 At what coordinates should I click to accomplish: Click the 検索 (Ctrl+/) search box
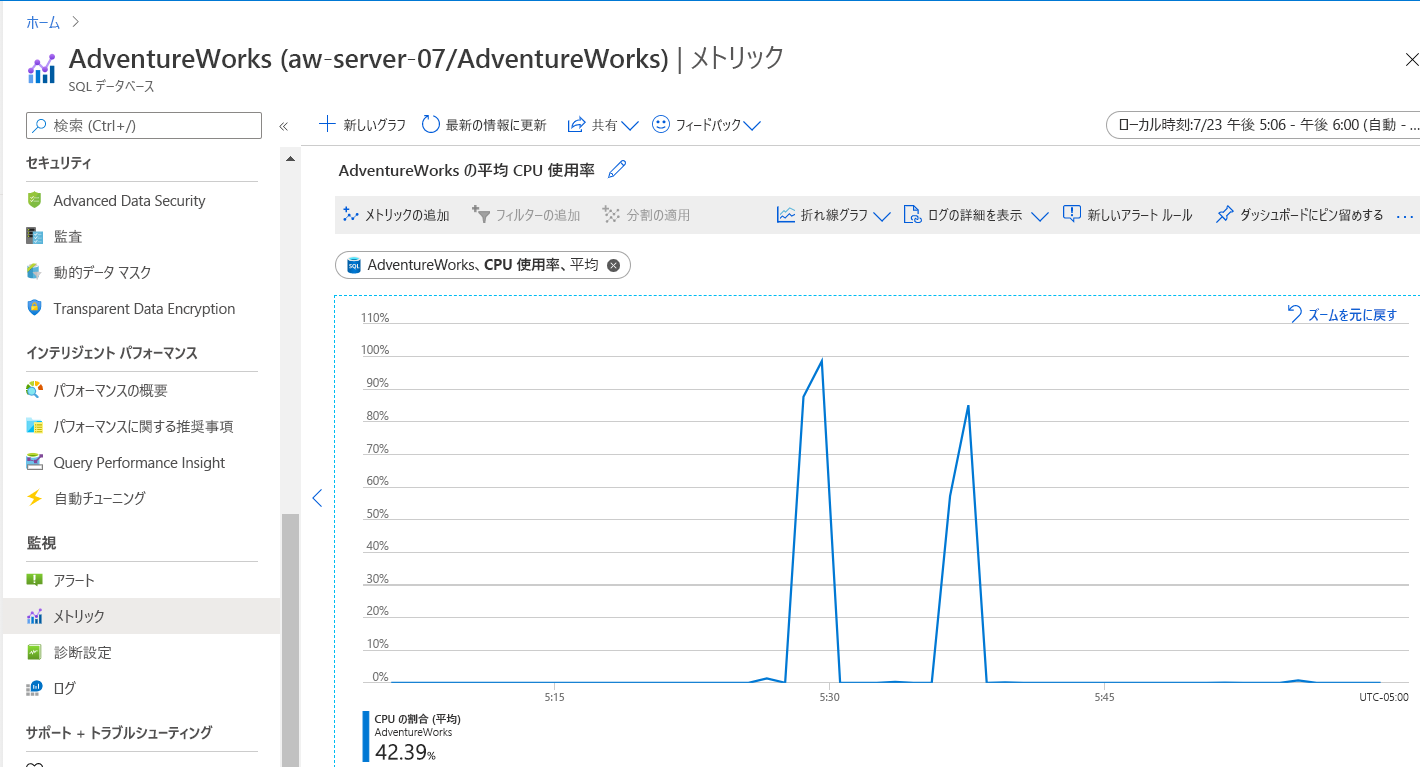[144, 125]
